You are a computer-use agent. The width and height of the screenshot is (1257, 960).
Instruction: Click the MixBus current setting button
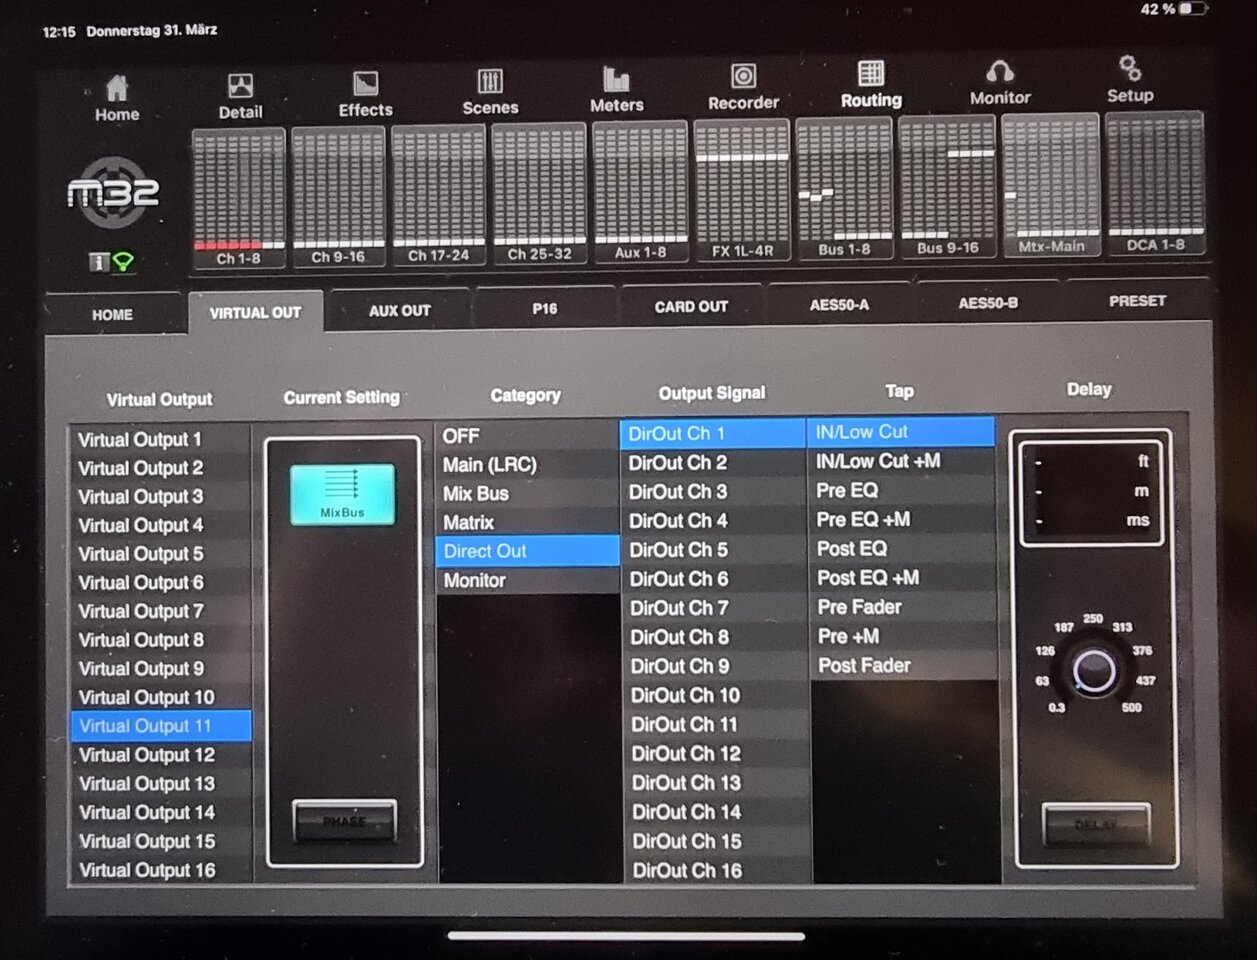(x=342, y=494)
